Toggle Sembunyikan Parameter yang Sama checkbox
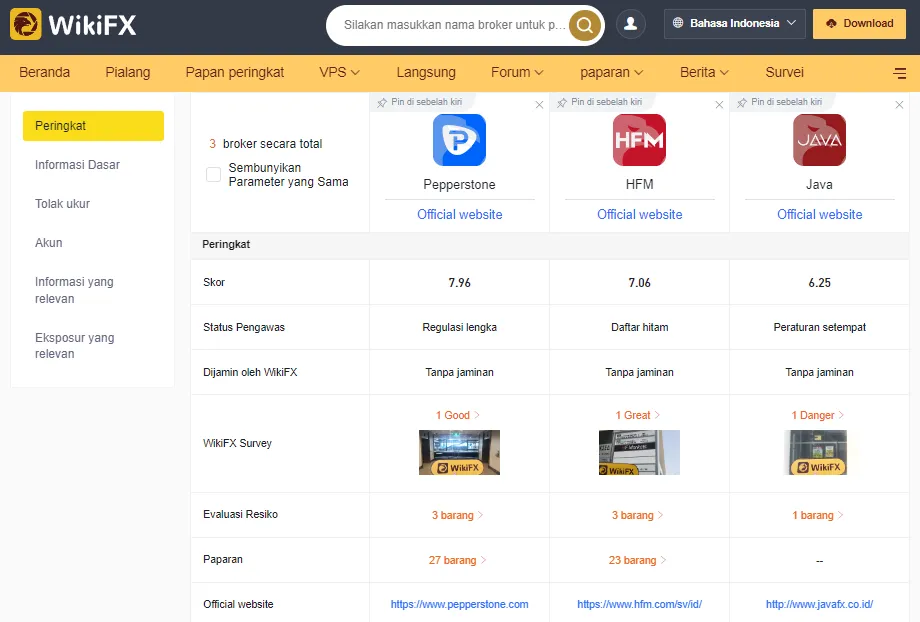 click(214, 174)
